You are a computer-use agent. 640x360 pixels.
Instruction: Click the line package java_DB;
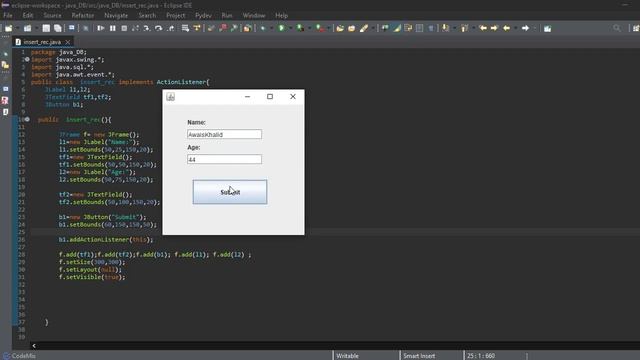pyautogui.click(x=59, y=52)
